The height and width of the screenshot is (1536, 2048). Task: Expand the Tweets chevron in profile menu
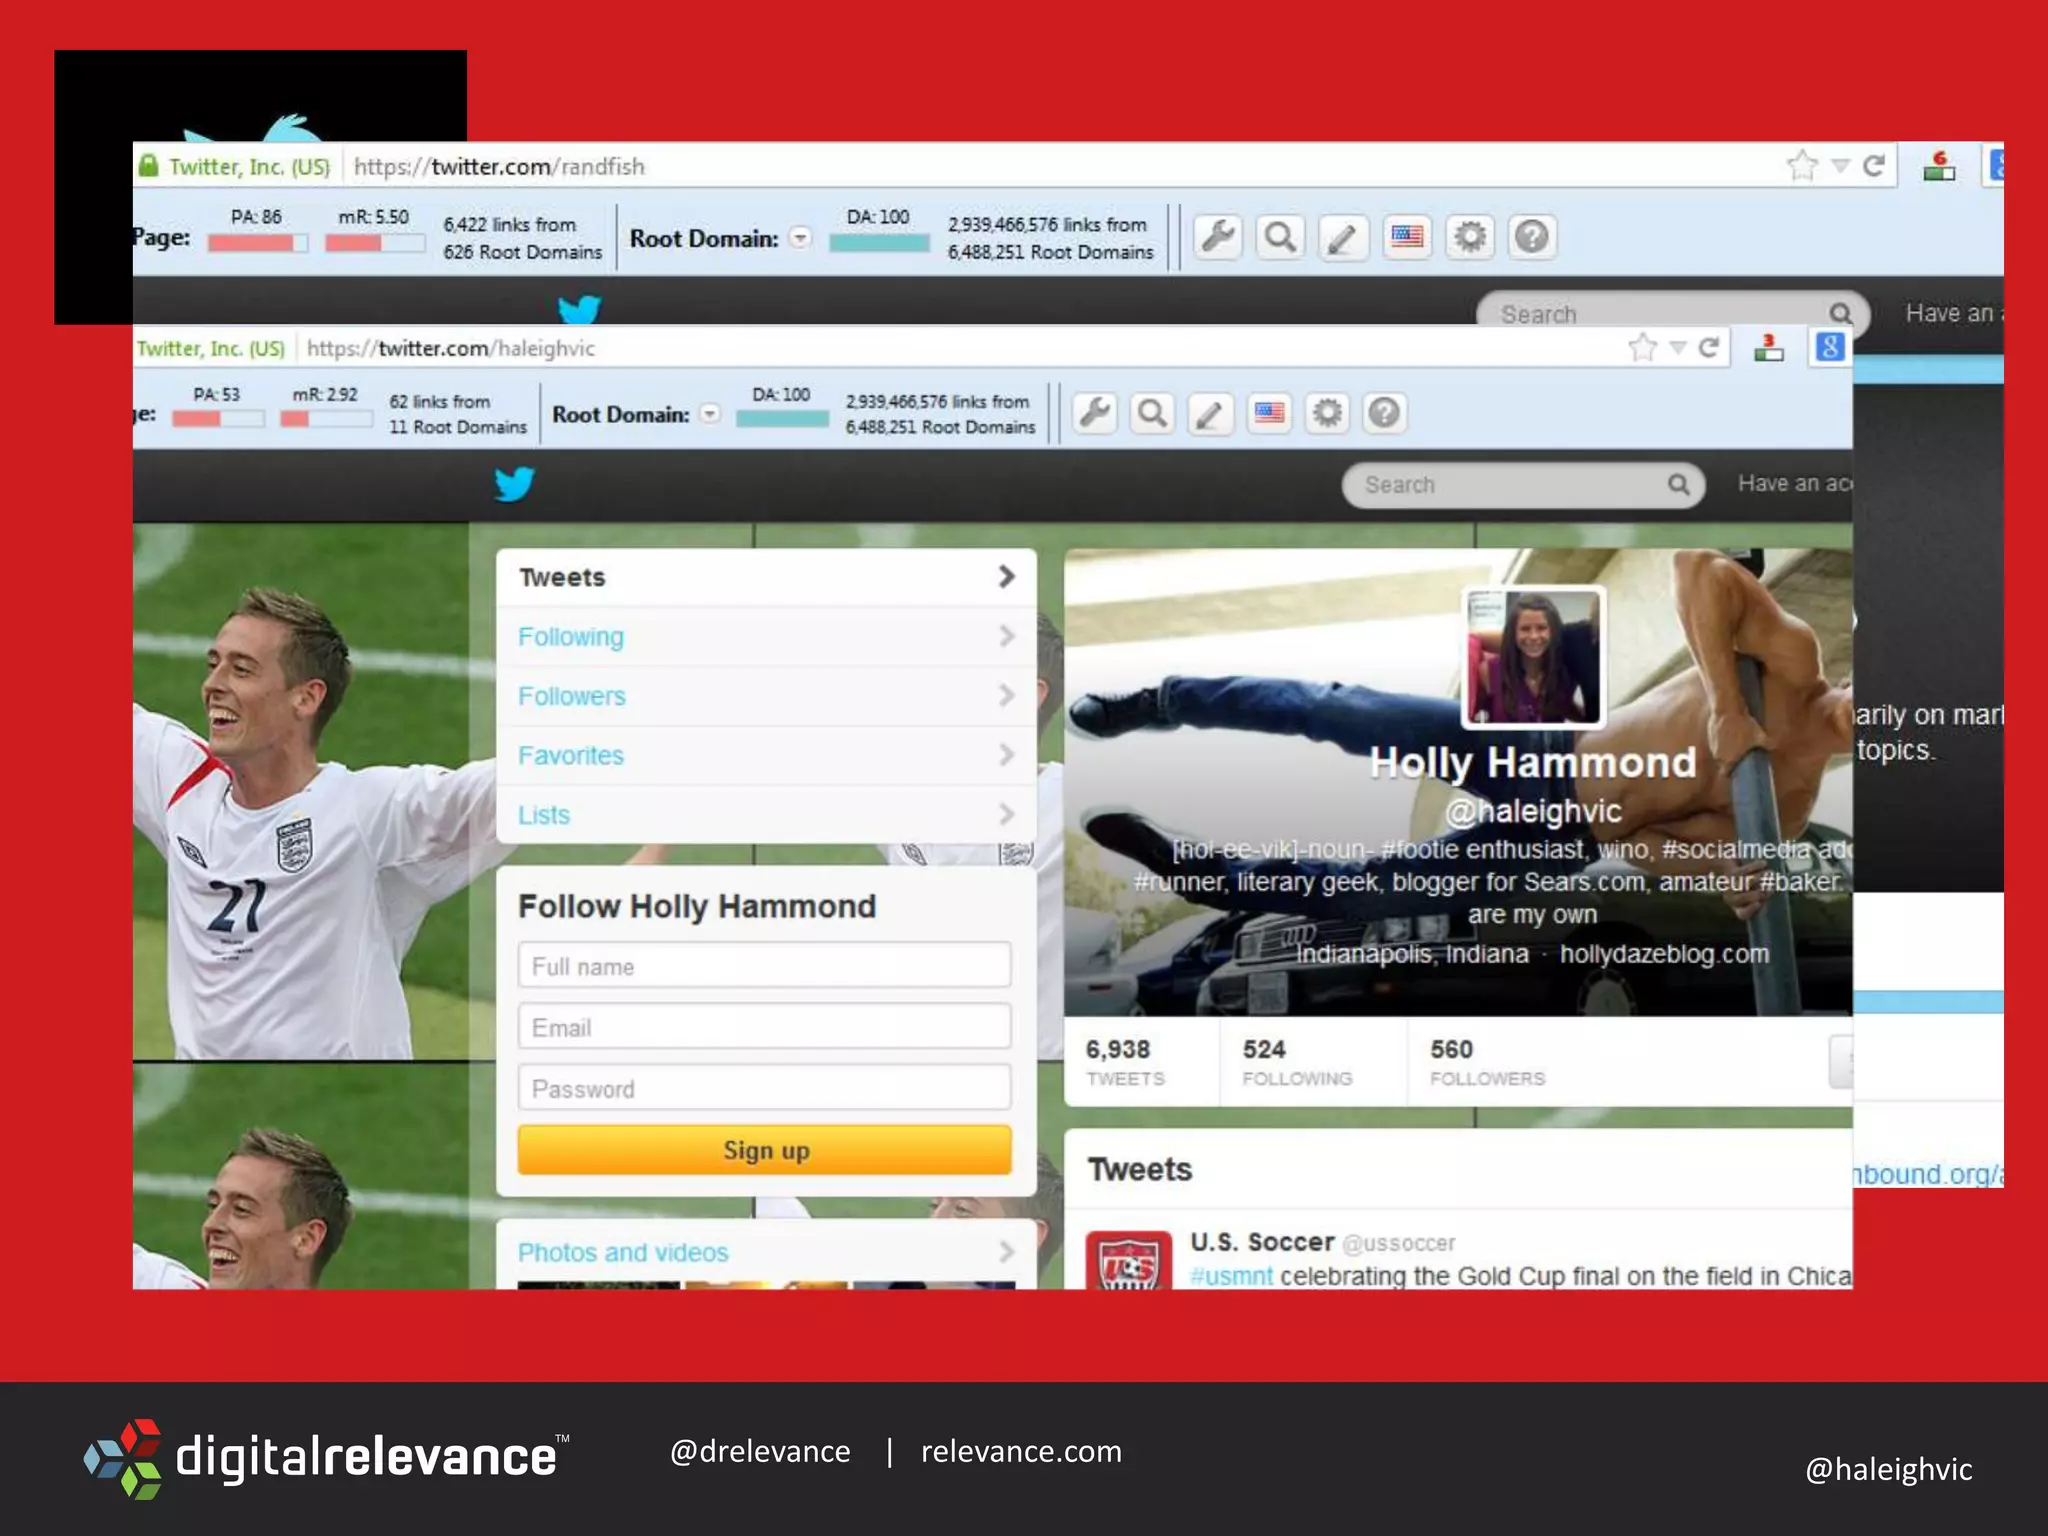pos(1007,577)
